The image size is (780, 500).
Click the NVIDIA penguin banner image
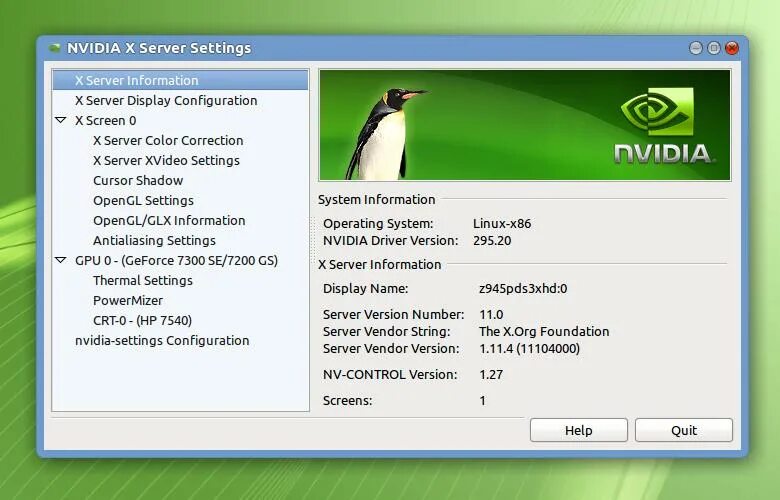coord(525,125)
